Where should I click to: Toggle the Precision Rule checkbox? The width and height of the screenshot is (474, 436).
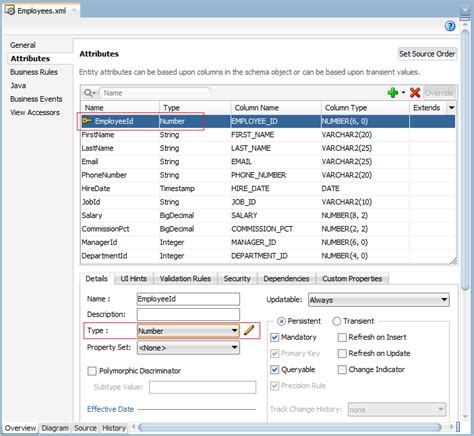click(275, 386)
